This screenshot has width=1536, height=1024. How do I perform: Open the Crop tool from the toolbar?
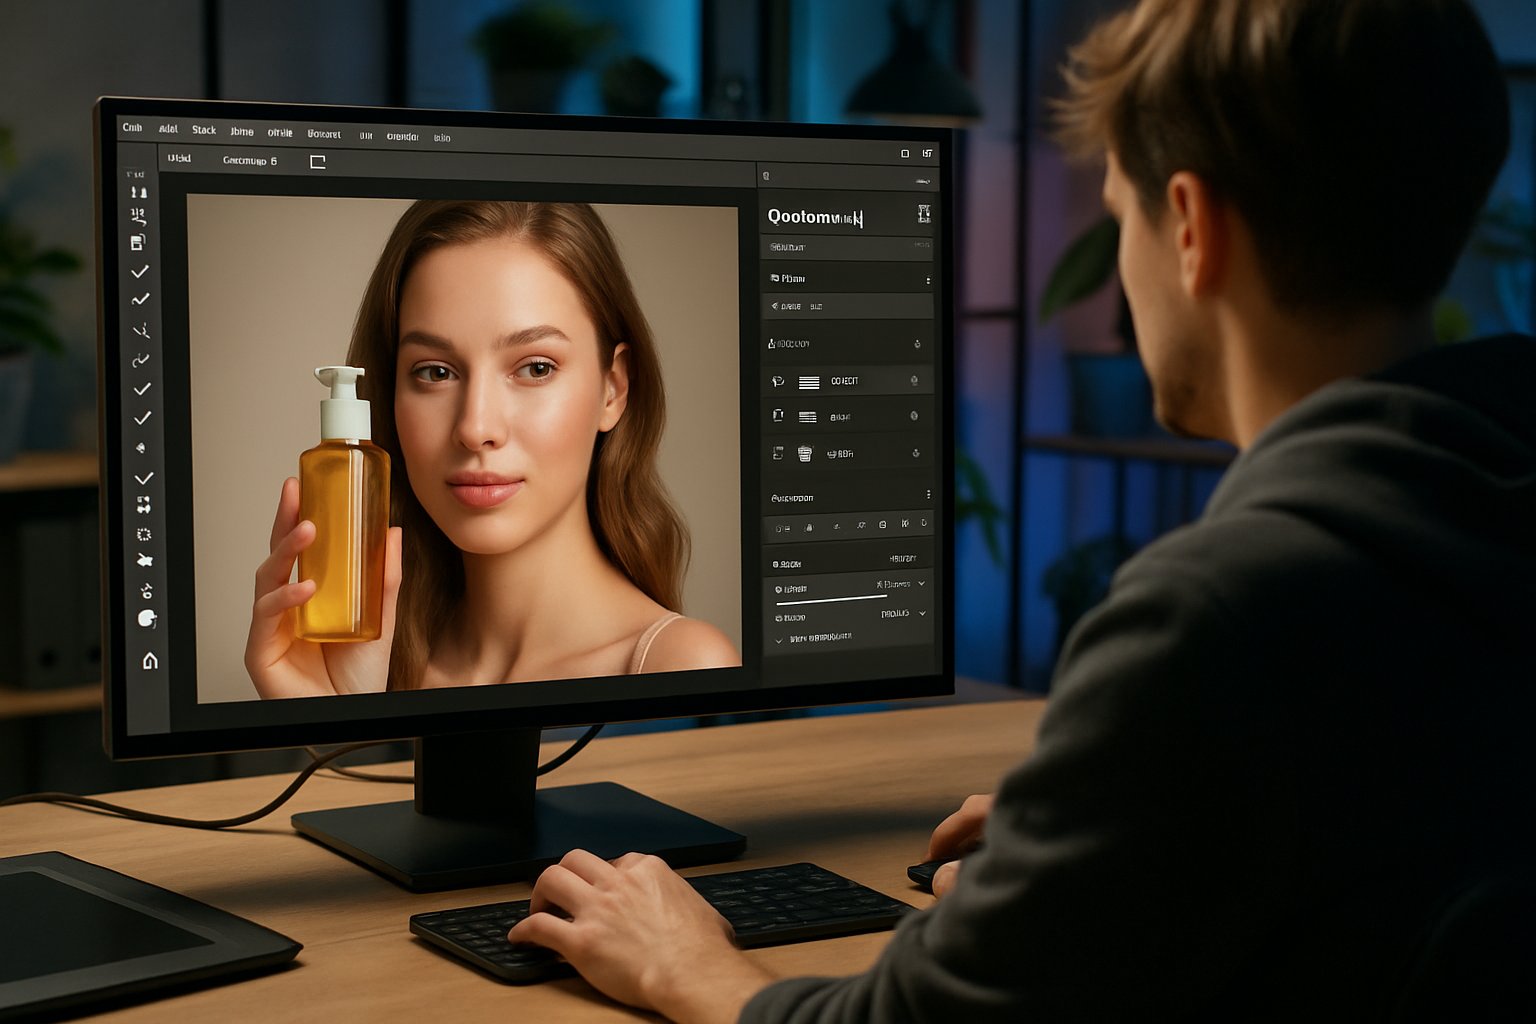point(140,241)
